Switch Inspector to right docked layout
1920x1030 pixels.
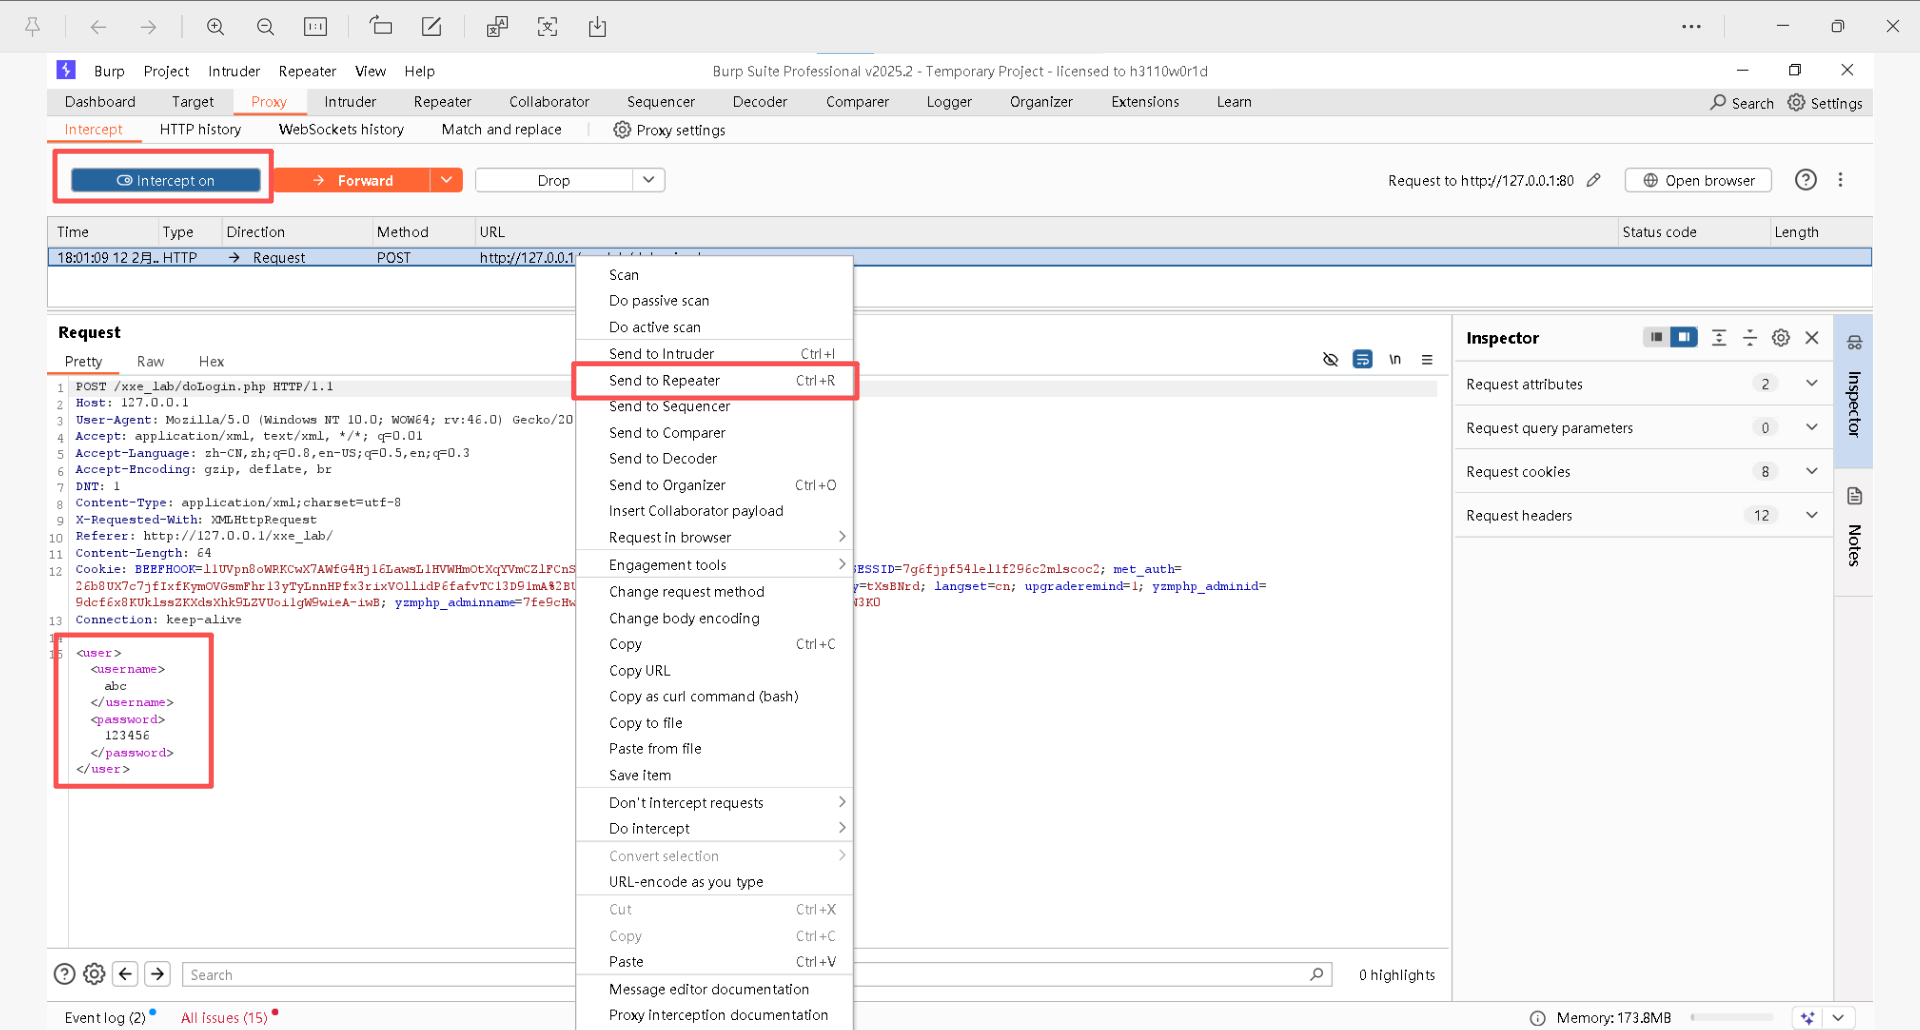click(1684, 338)
